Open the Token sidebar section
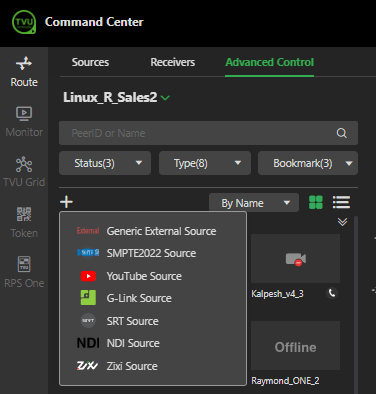This screenshot has height=394, width=376. click(24, 223)
